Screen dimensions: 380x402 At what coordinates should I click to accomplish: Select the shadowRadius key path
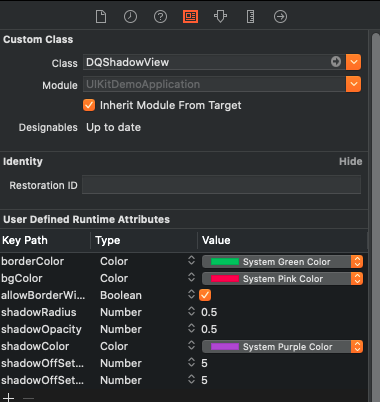pyautogui.click(x=39, y=312)
